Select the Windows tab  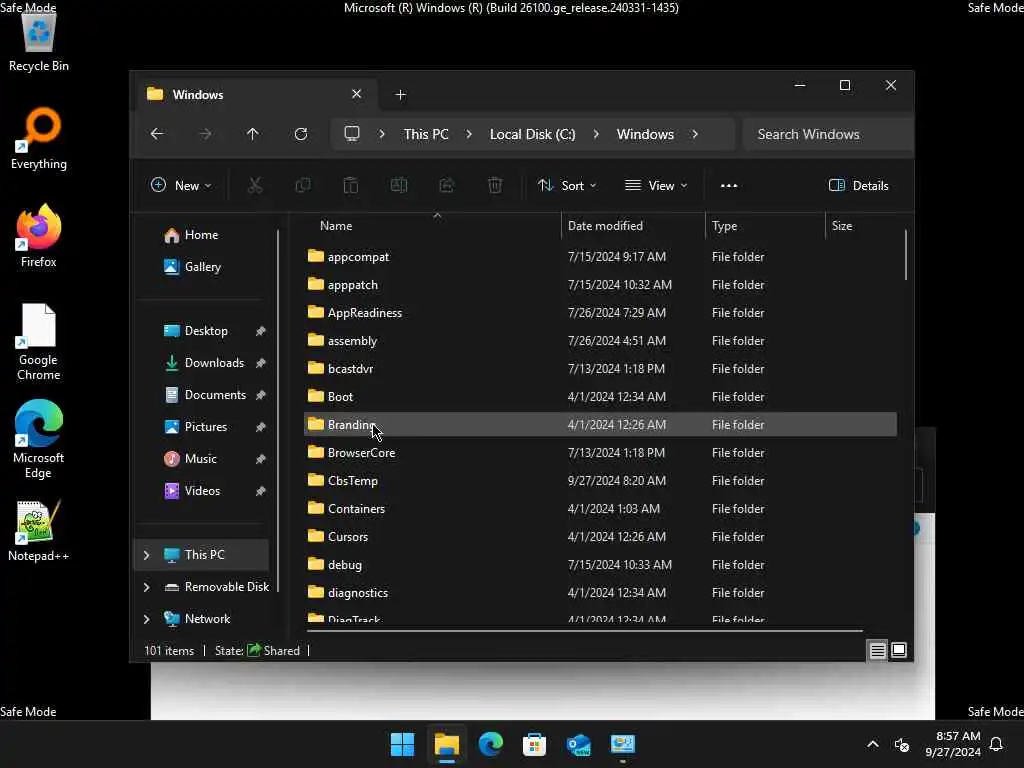[x=255, y=95]
